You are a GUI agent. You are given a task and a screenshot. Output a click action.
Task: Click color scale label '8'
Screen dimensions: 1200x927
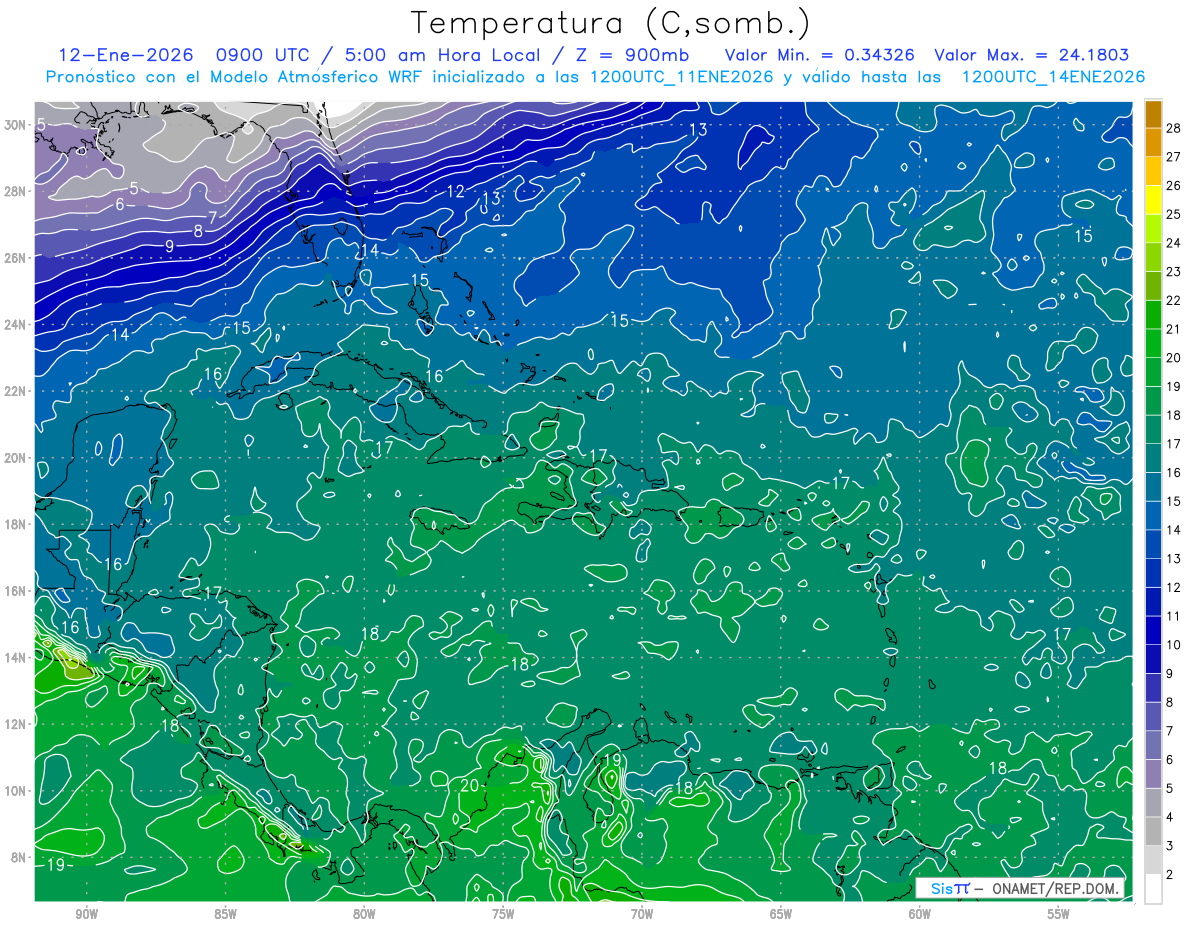click(x=1170, y=702)
